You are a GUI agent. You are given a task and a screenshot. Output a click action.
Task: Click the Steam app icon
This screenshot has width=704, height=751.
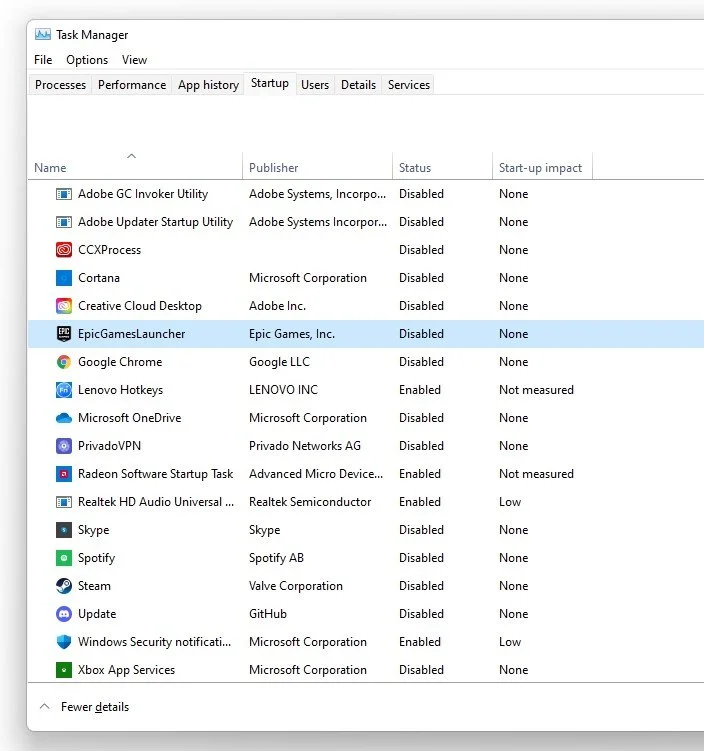point(64,586)
